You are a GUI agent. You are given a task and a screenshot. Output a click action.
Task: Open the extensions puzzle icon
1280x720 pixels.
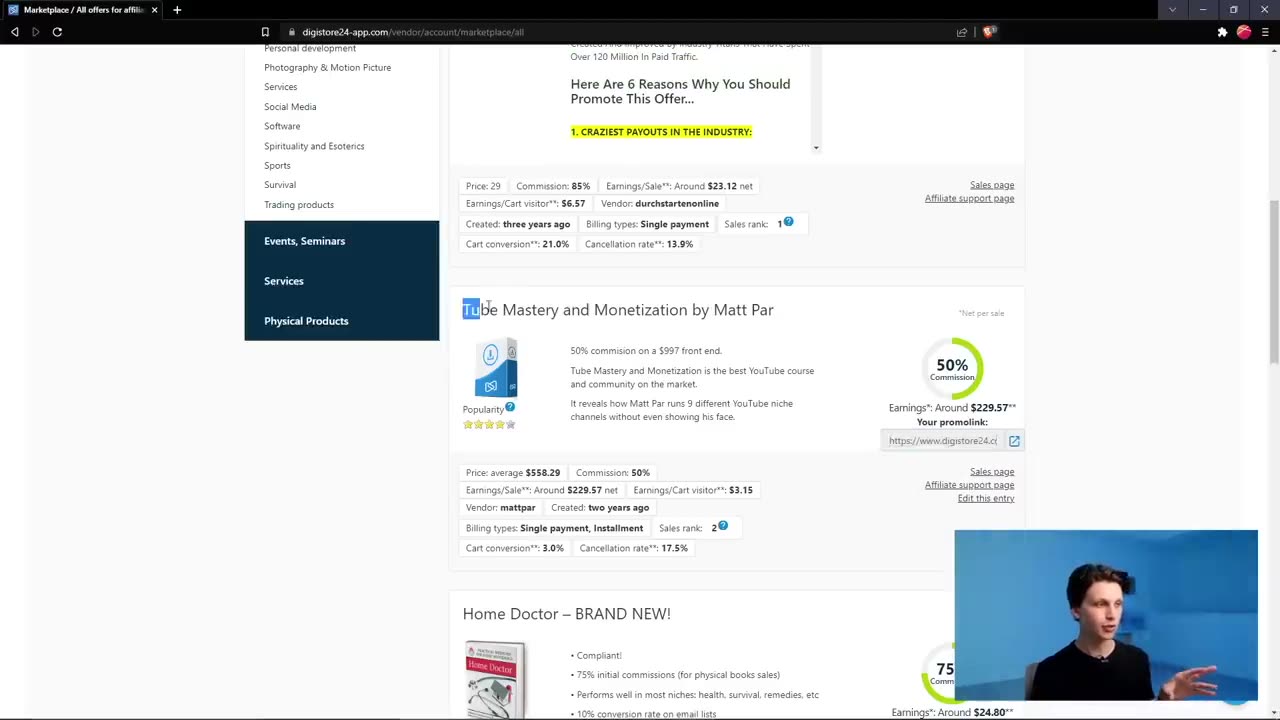click(x=1222, y=32)
